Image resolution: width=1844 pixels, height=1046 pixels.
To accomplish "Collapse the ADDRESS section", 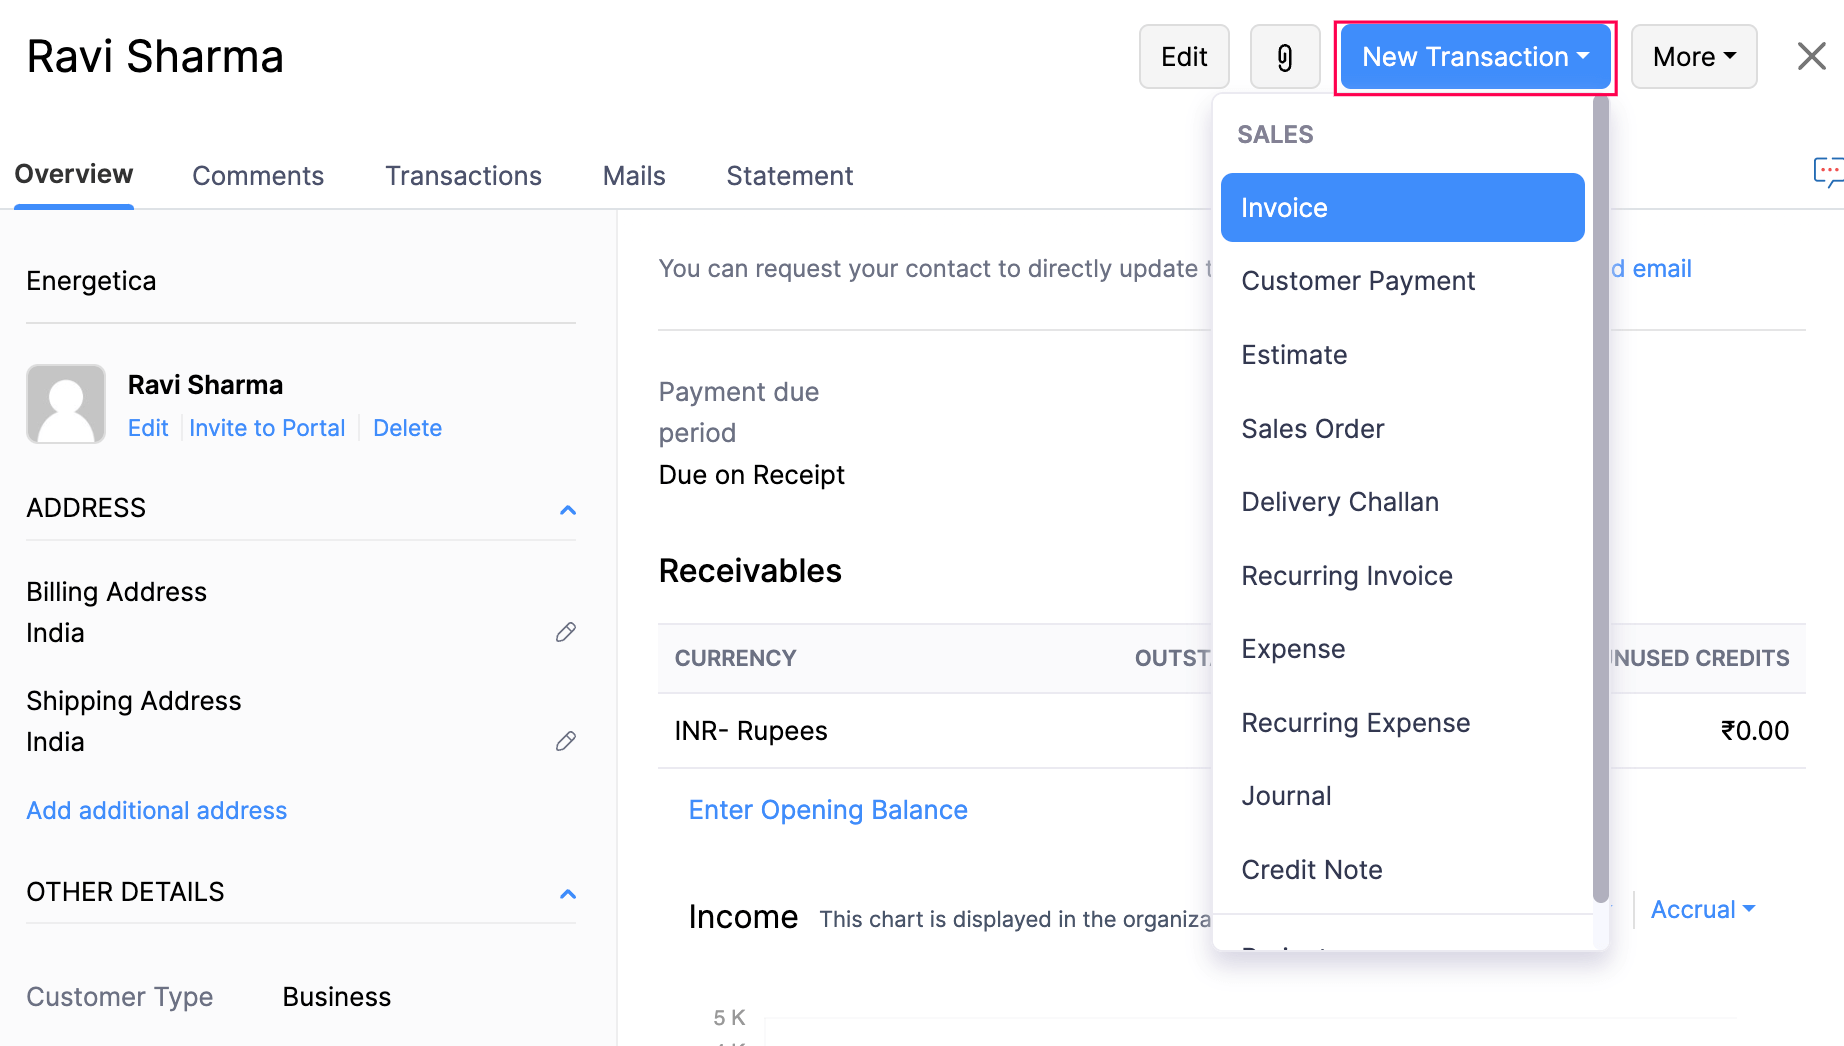I will click(567, 510).
